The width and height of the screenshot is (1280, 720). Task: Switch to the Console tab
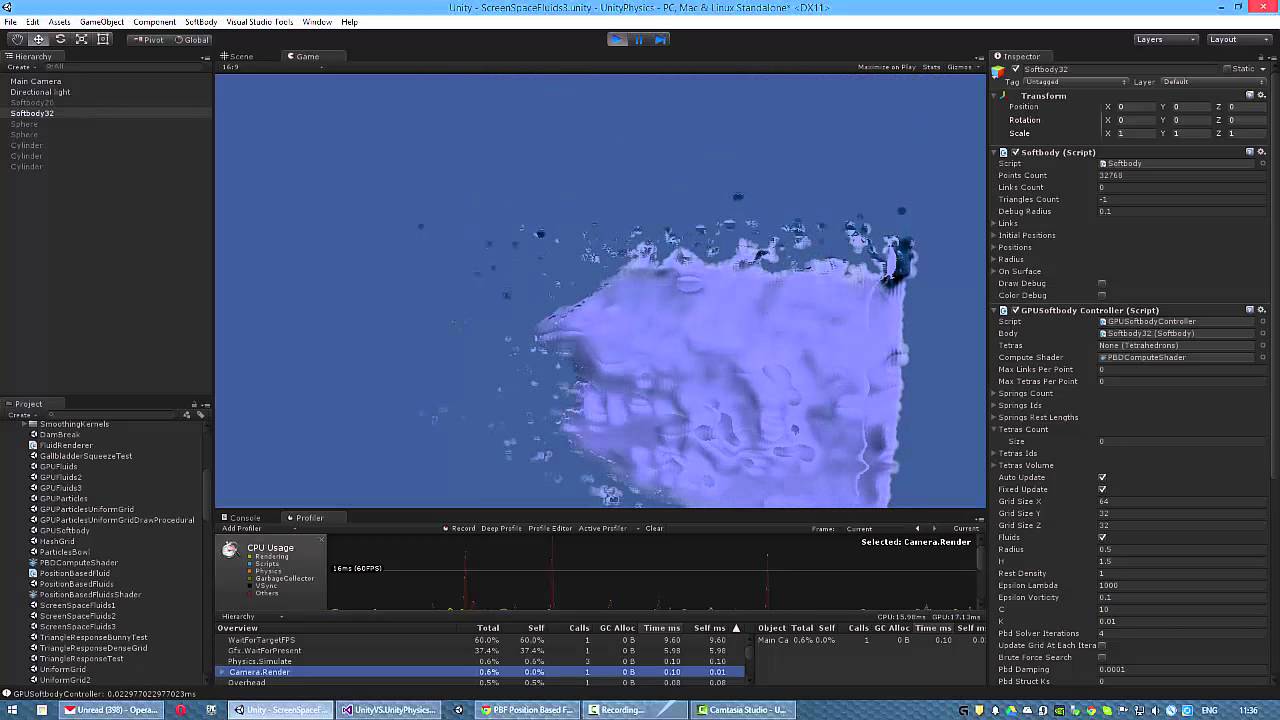point(243,517)
